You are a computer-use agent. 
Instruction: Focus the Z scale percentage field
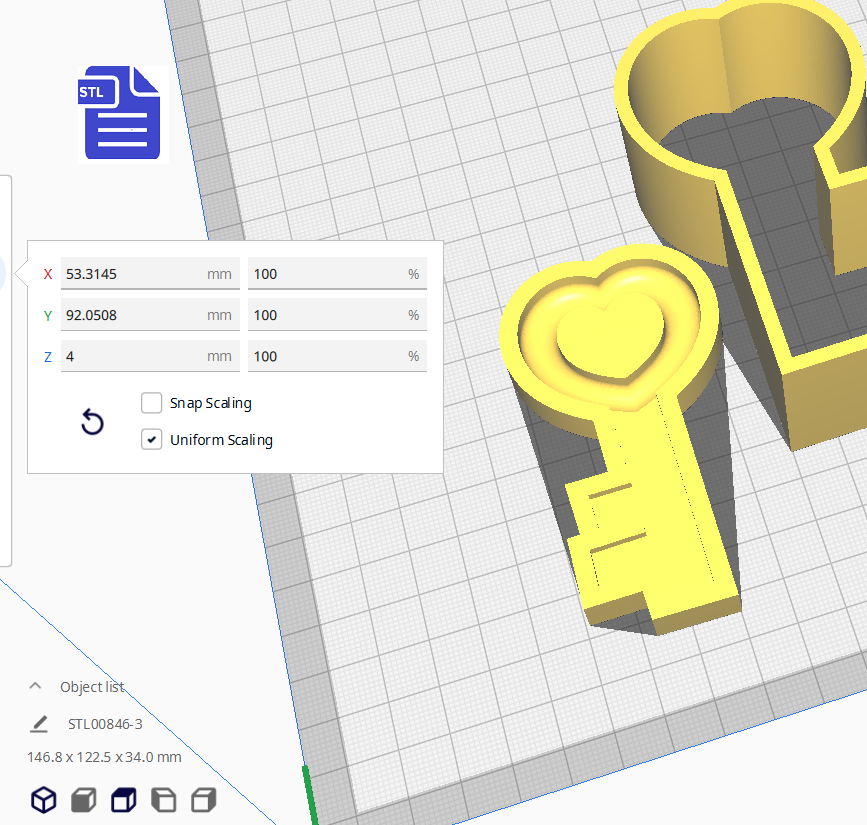pyautogui.click(x=325, y=356)
